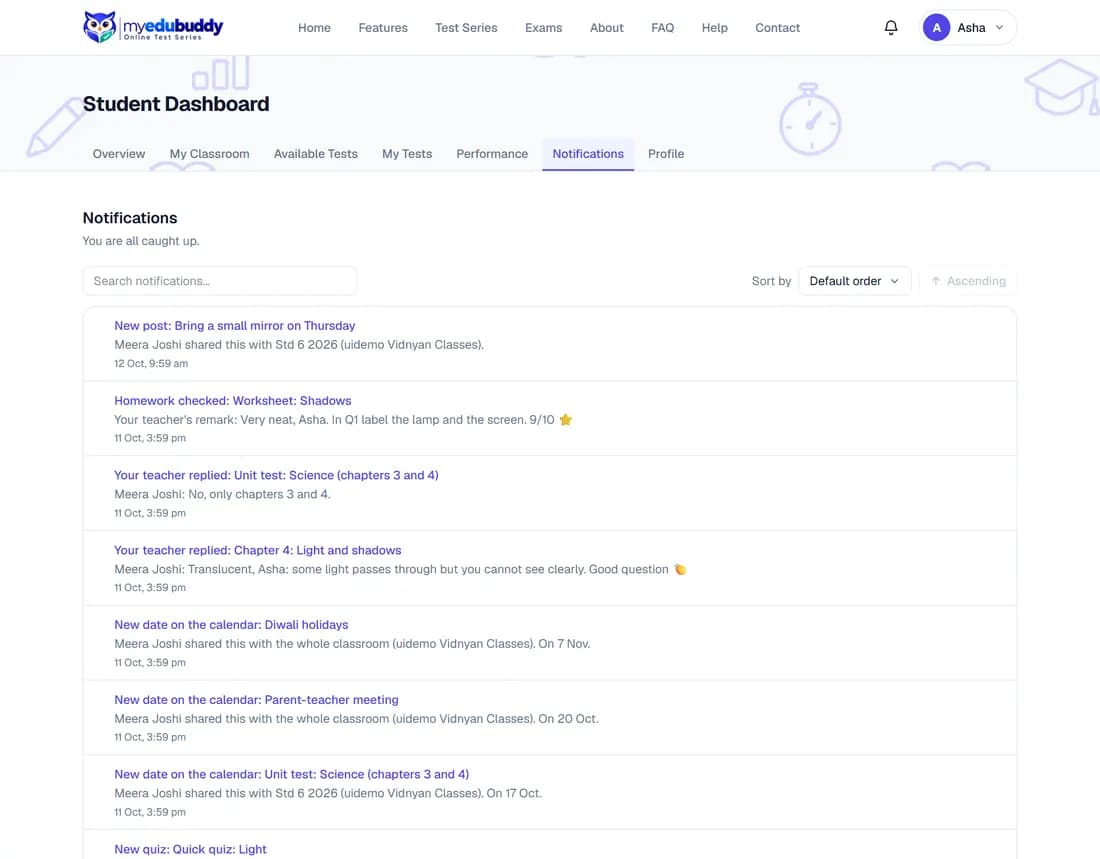The image size is (1100, 859).
Task: Open 'Your teacher replied: Unit test: Science' notification
Action: click(276, 475)
